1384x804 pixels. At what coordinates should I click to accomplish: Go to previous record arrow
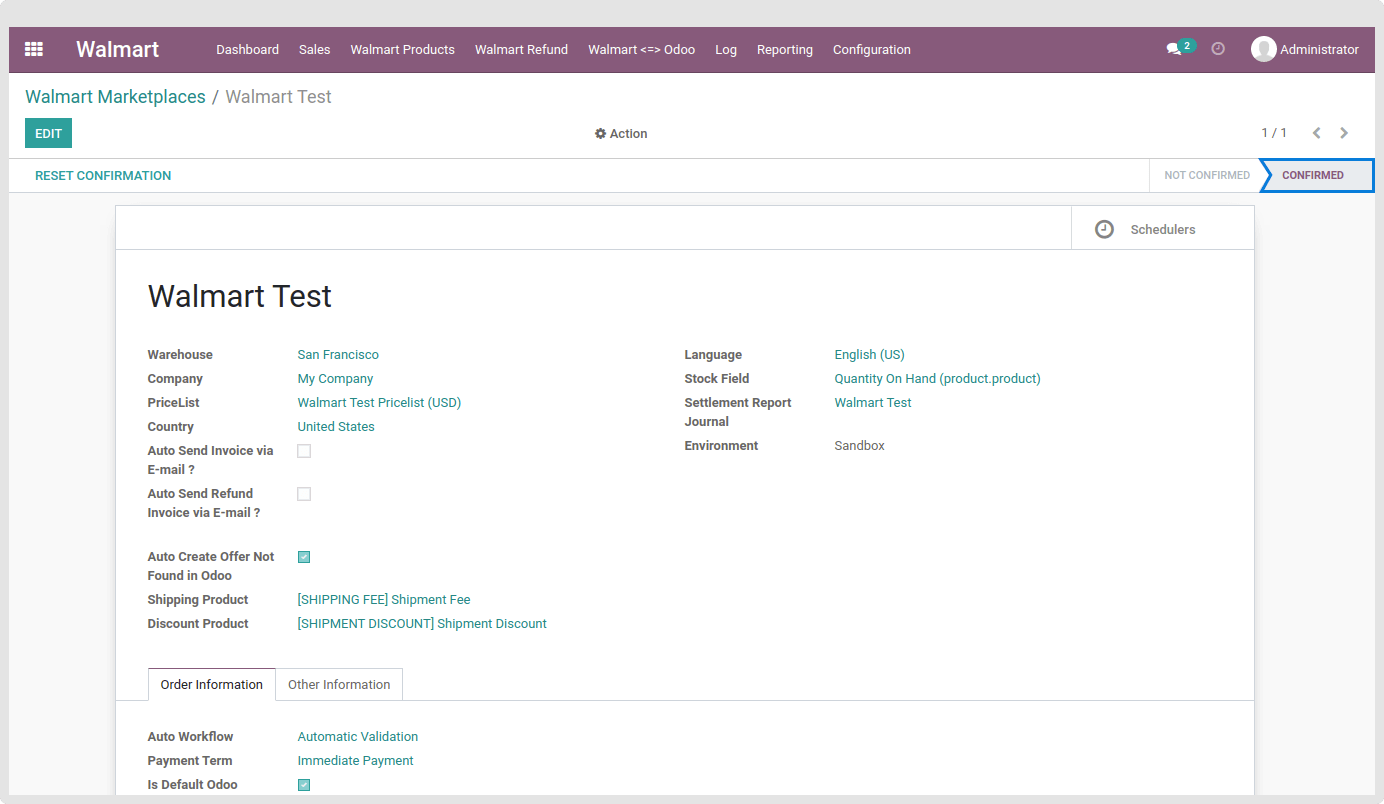coord(1317,133)
